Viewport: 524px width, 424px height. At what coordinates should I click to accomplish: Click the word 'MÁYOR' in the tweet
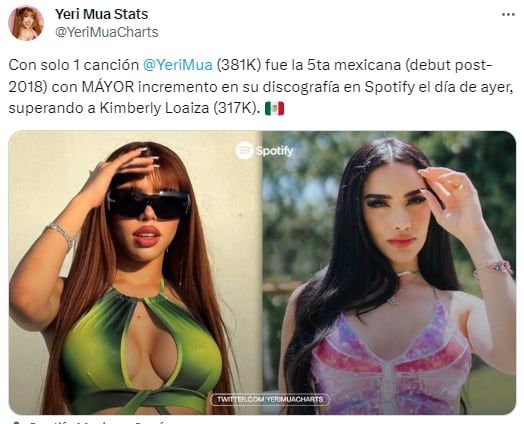point(108,87)
